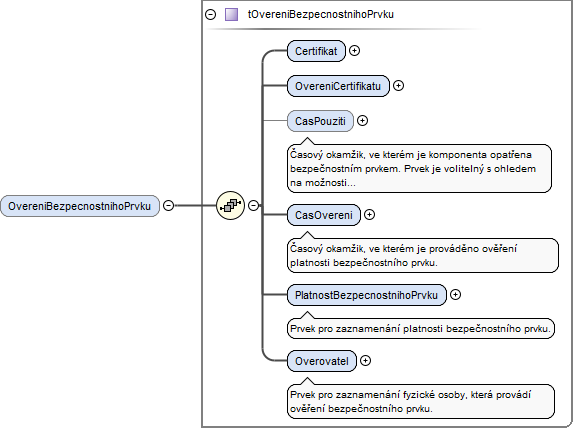Click the sequence compositor icon
Viewport: 574px width, 429px height.
click(230, 205)
